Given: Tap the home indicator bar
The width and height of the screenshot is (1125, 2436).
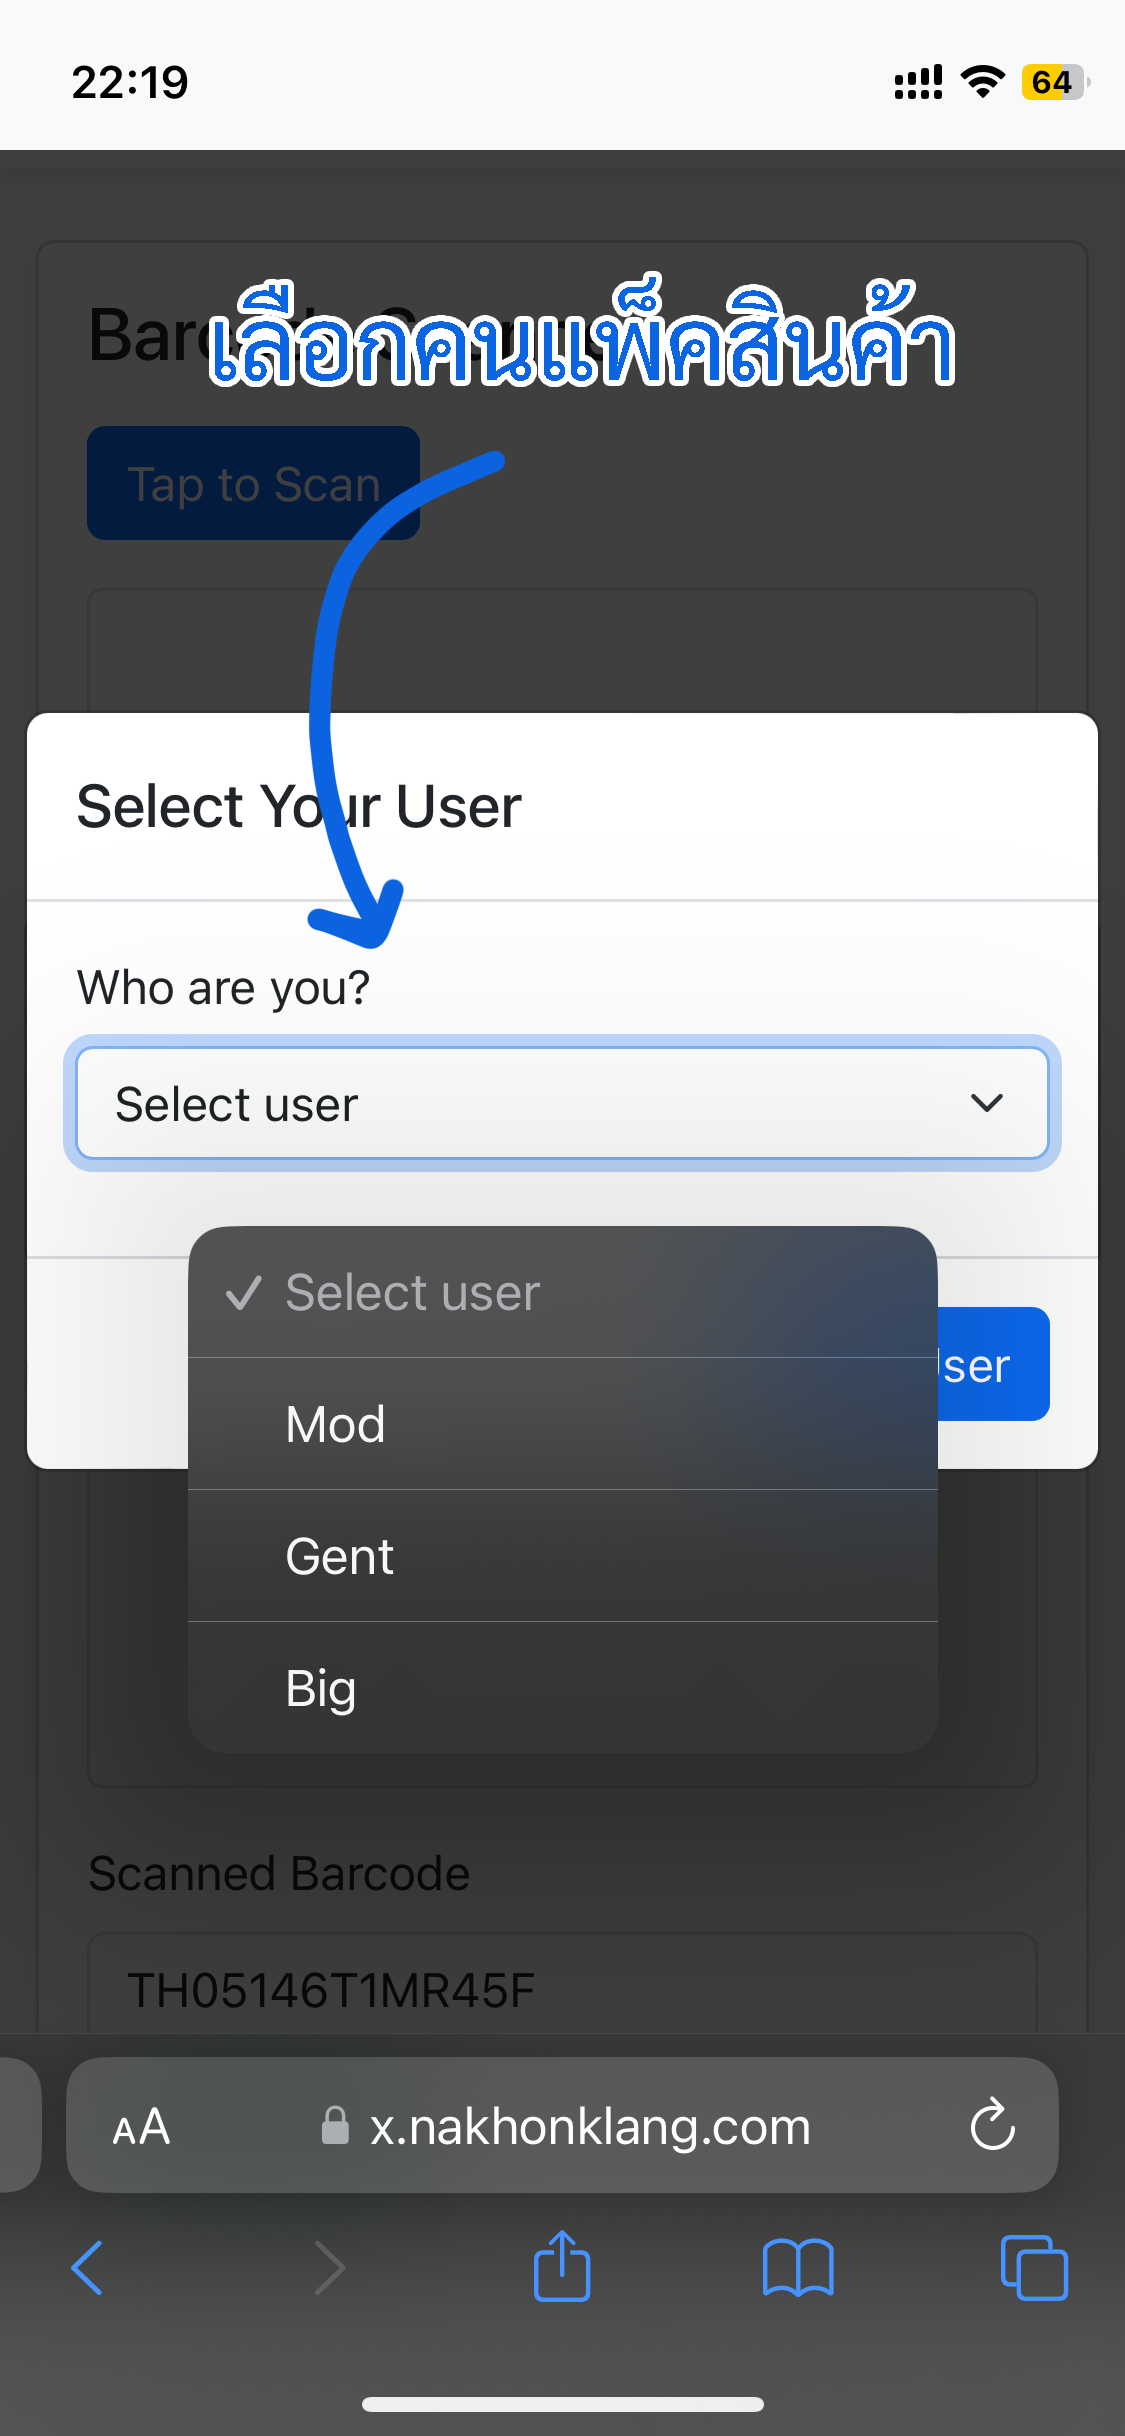Looking at the screenshot, I should click(562, 2404).
